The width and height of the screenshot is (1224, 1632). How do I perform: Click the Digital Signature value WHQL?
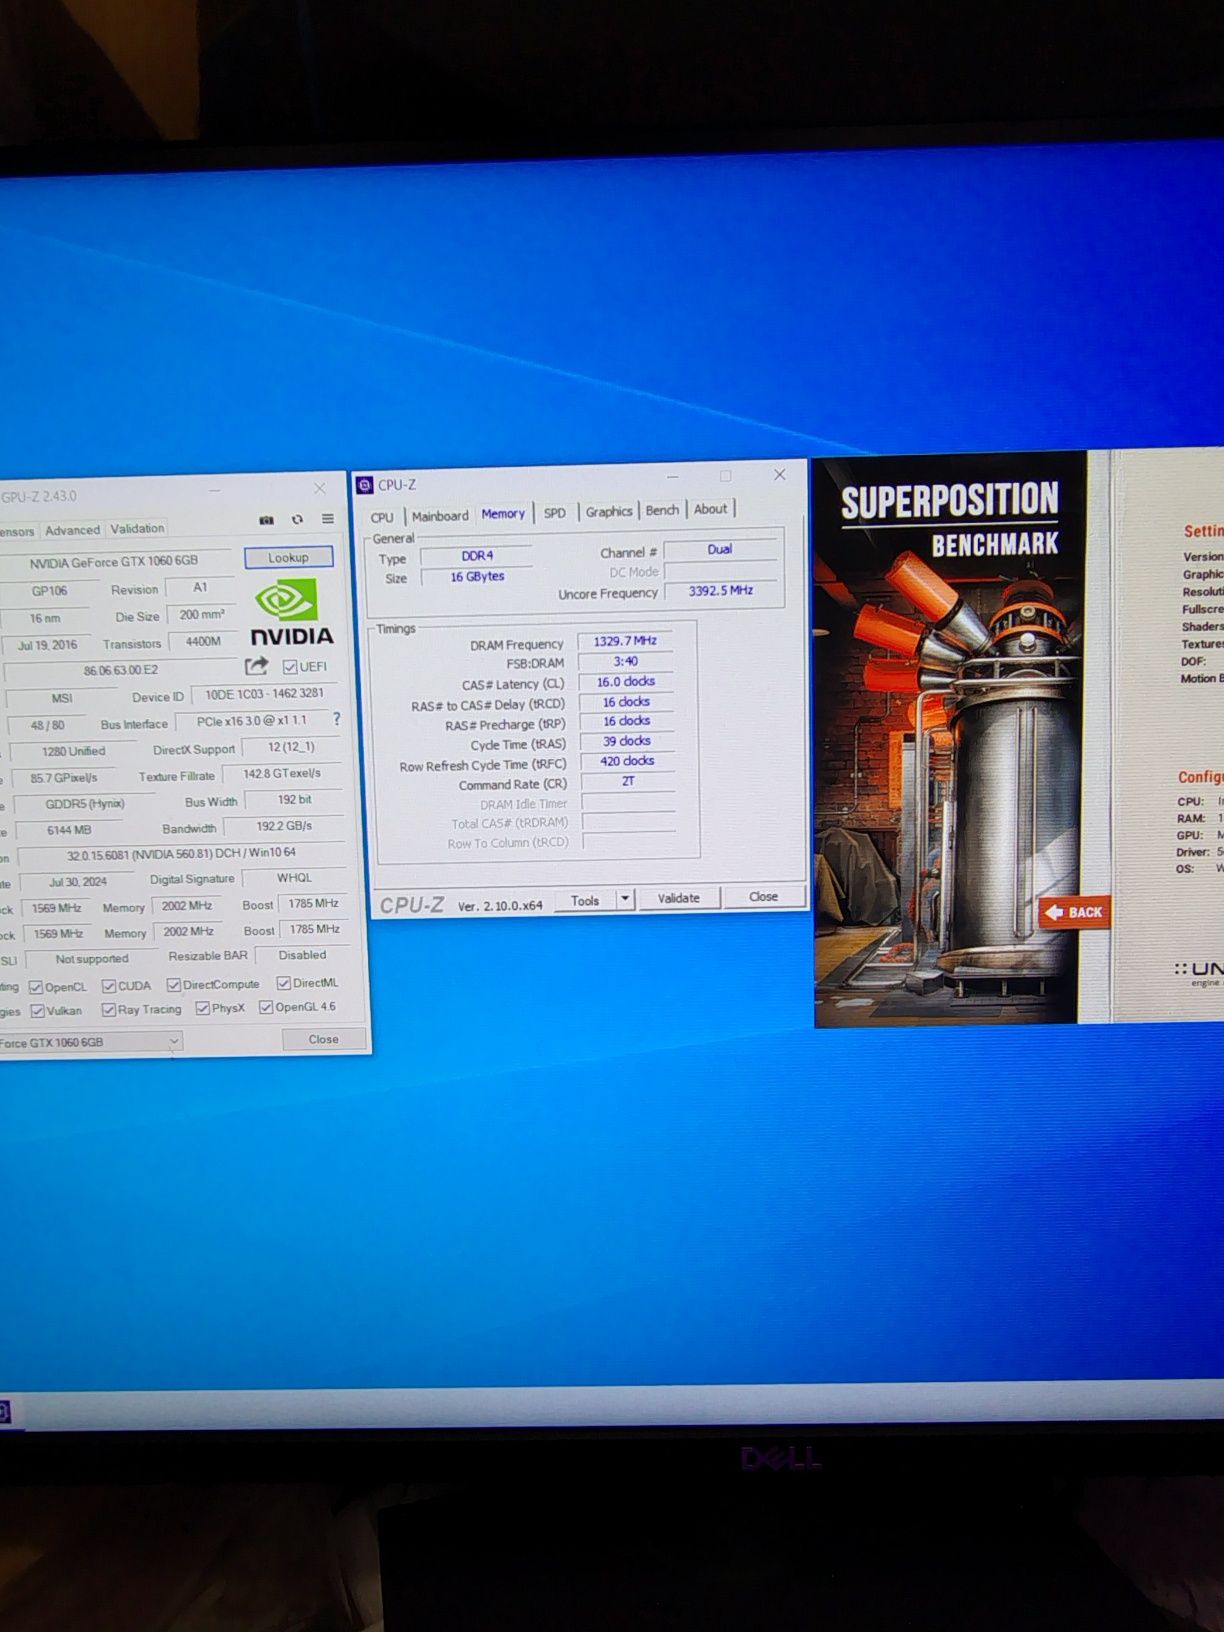point(294,878)
